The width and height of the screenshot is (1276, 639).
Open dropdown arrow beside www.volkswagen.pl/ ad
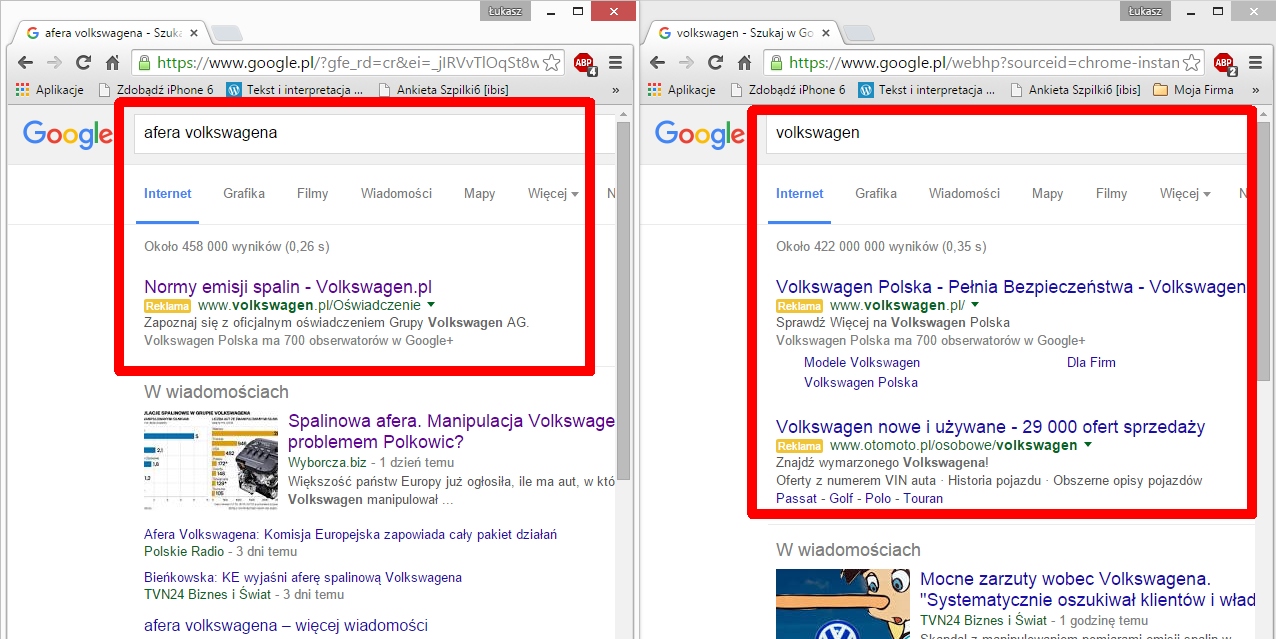pyautogui.click(x=975, y=304)
